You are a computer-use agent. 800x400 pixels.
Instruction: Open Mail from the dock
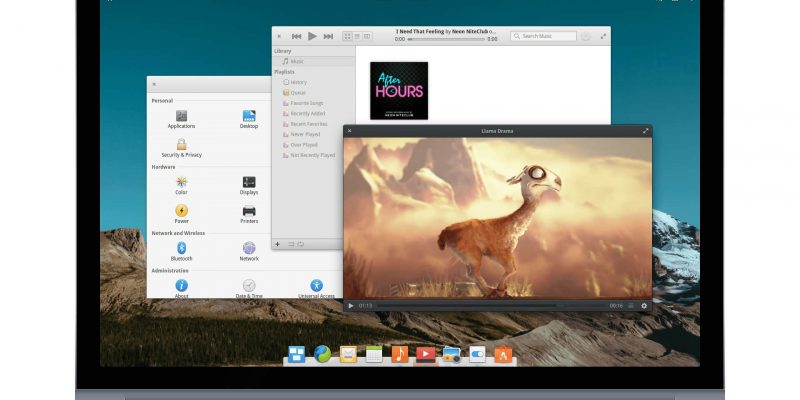coord(348,354)
